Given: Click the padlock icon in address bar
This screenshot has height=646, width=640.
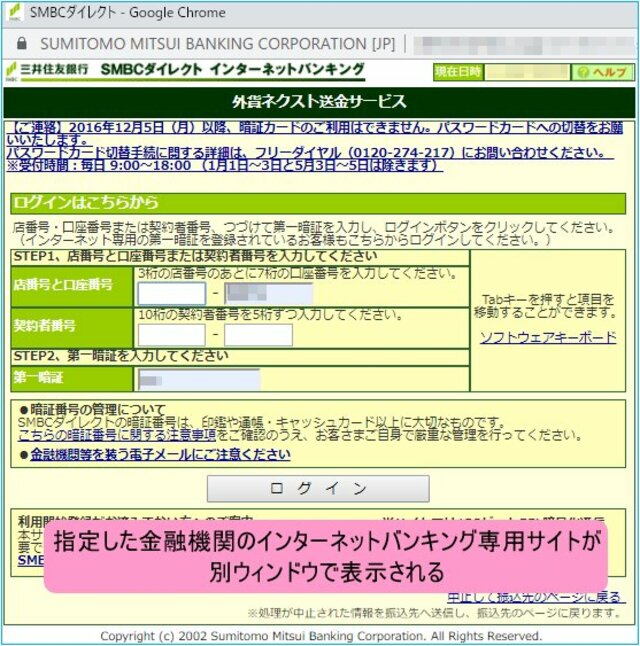Looking at the screenshot, I should (22, 43).
